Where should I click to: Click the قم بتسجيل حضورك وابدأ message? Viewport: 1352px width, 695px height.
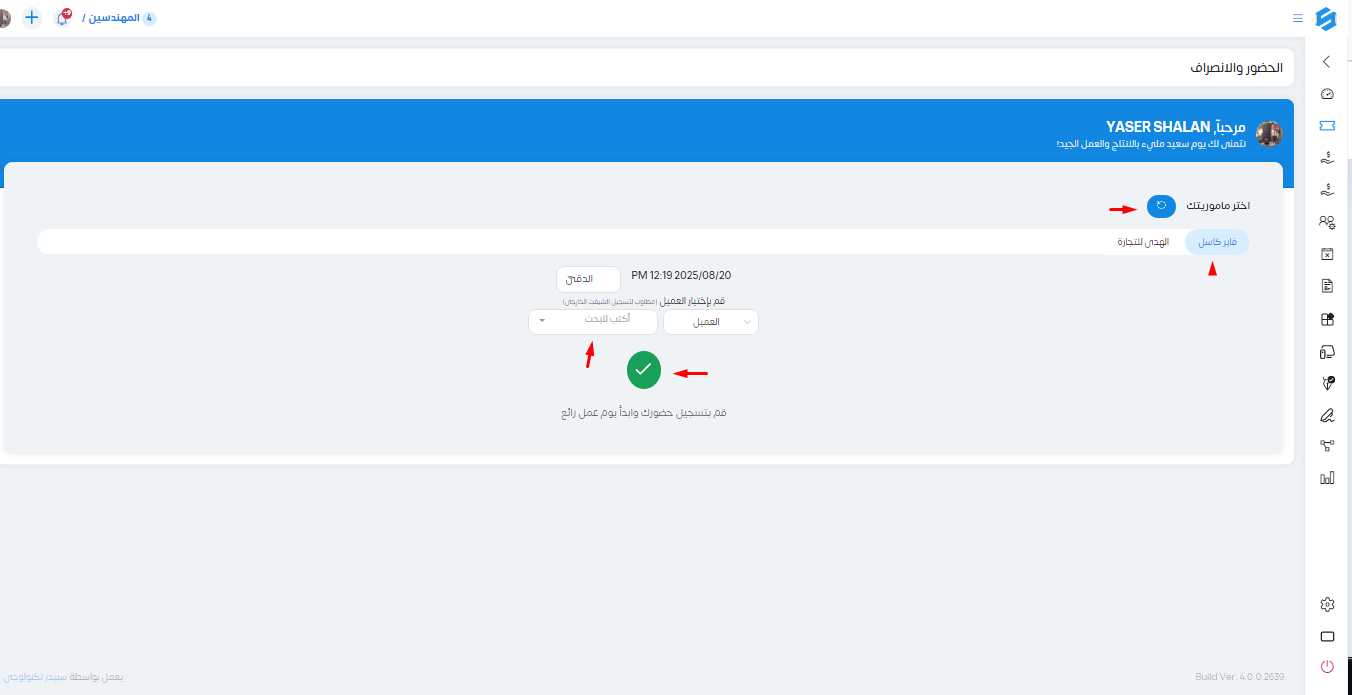(644, 412)
